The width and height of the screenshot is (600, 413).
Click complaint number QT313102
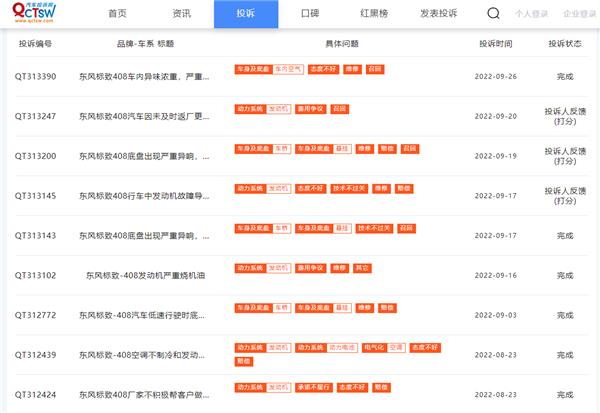click(36, 276)
